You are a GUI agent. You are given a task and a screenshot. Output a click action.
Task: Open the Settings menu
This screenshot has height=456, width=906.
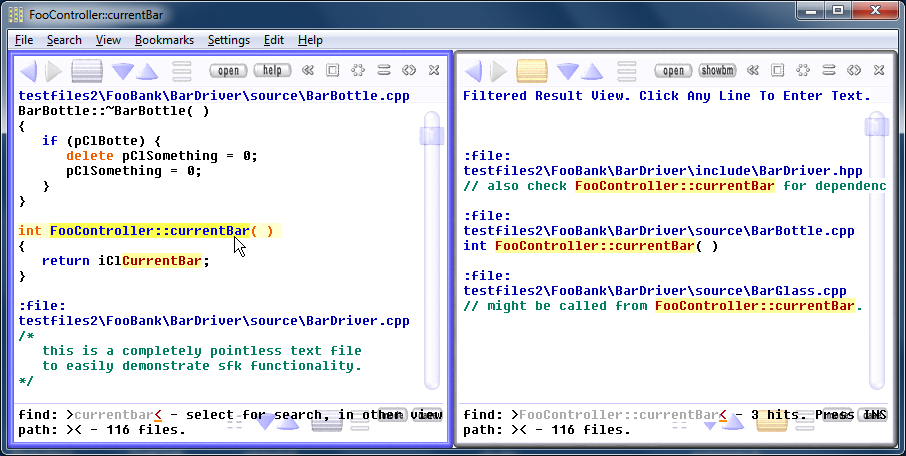pyautogui.click(x=229, y=40)
